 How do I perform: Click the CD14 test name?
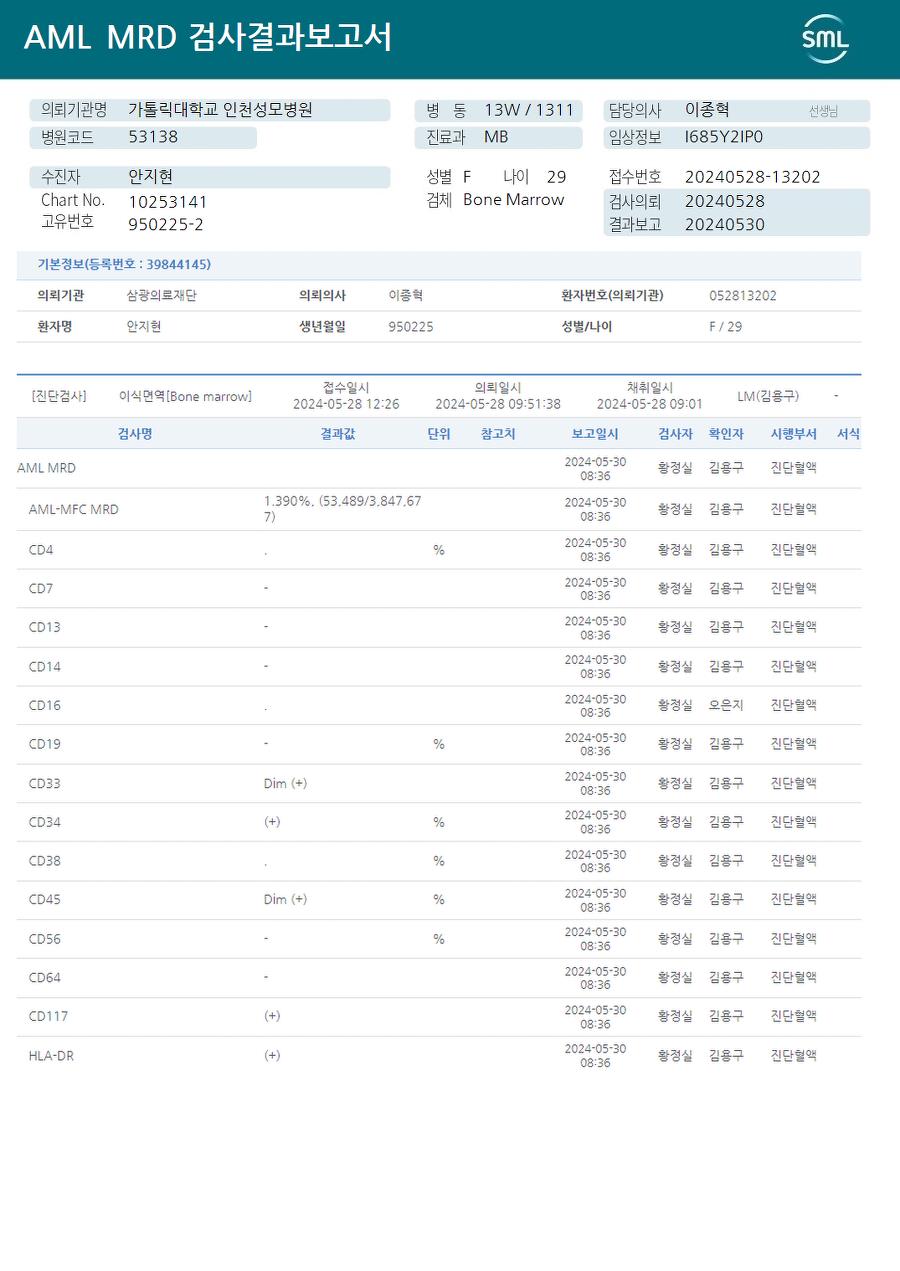[44, 667]
